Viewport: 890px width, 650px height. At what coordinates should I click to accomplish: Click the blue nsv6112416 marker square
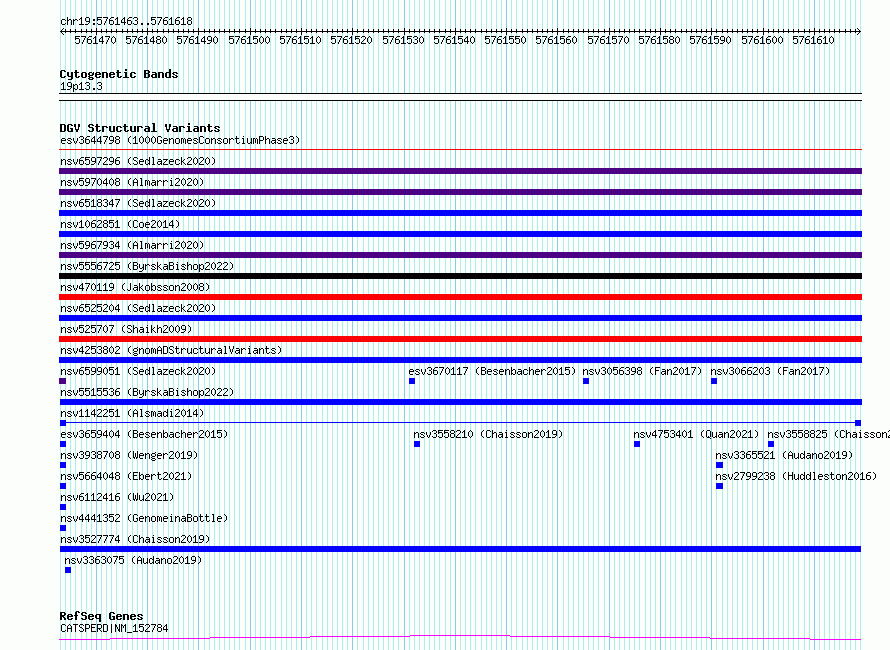coord(63,507)
